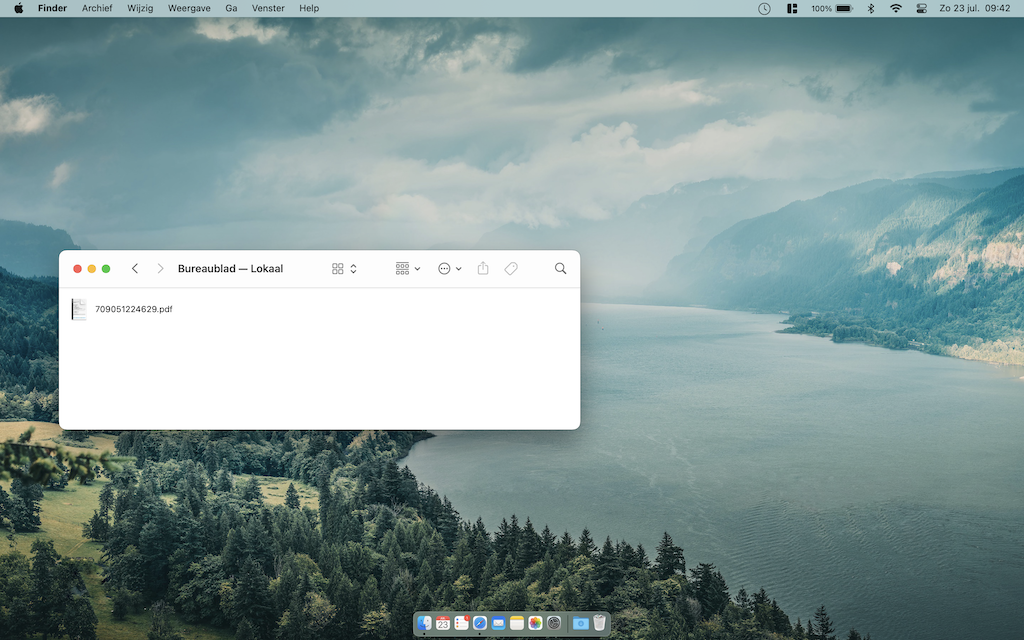This screenshot has width=1024, height=640.
Task: Open the Weergave menu
Action: (189, 8)
